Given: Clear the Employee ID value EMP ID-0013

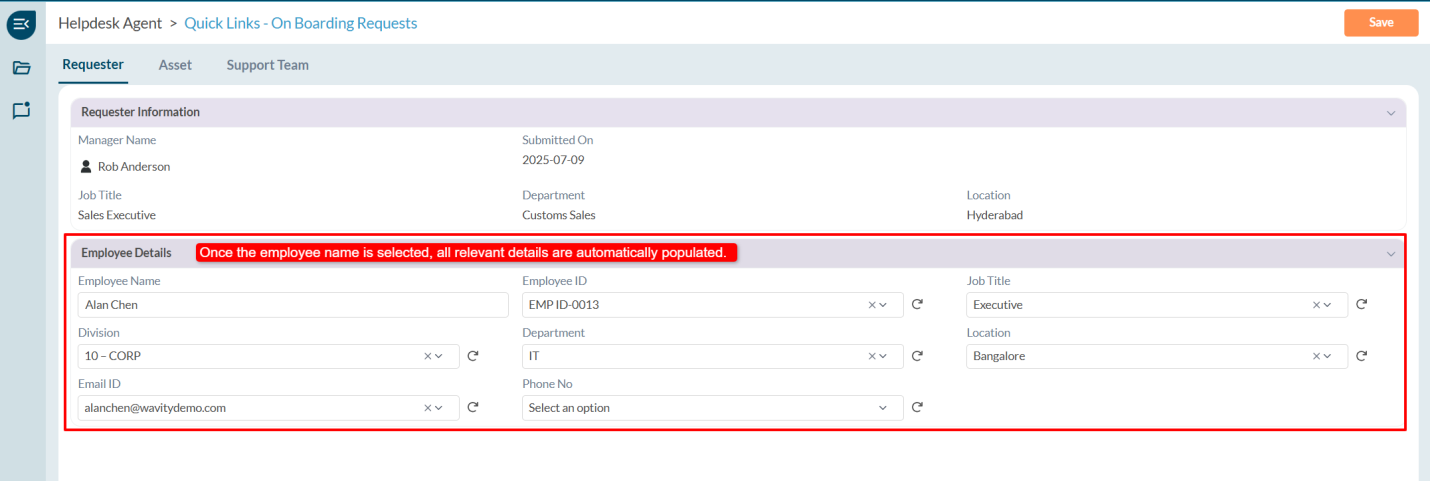Looking at the screenshot, I should [871, 305].
